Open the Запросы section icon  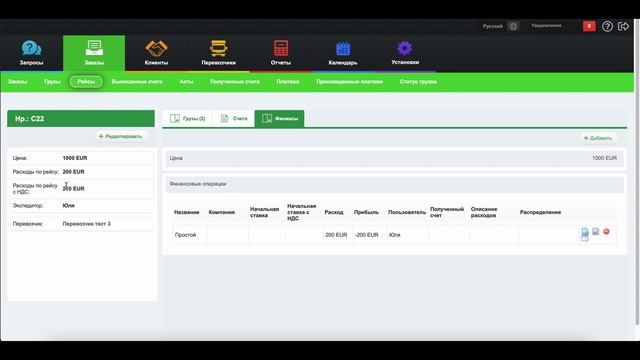pos(31,49)
